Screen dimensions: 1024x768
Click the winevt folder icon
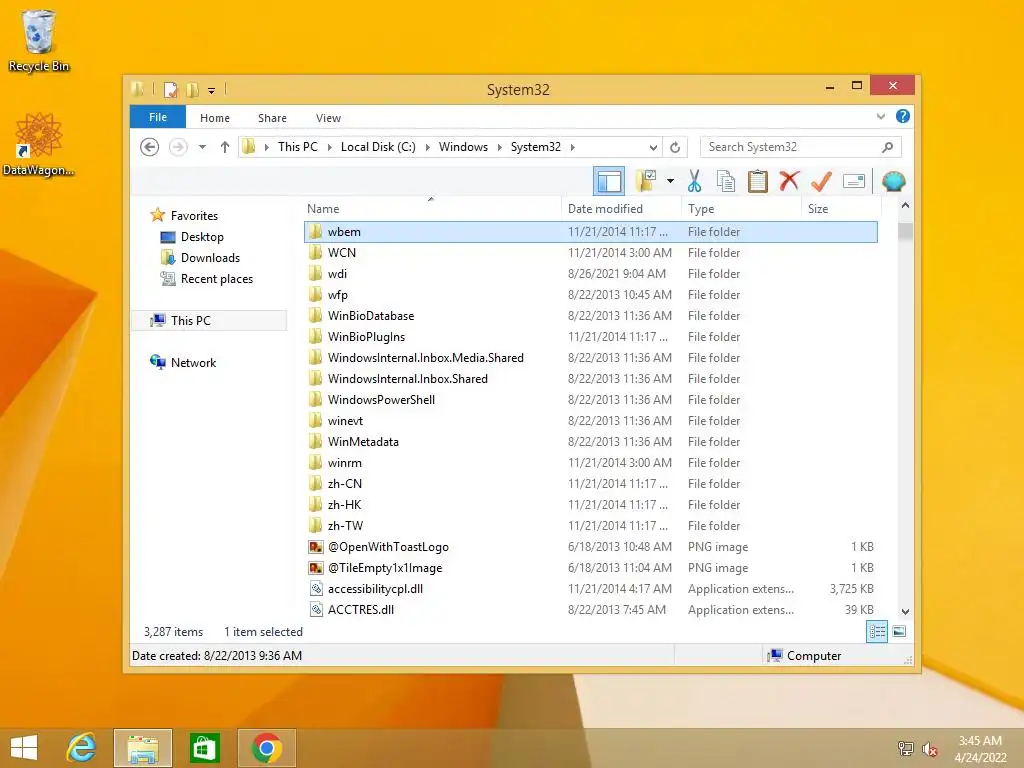[315, 420]
